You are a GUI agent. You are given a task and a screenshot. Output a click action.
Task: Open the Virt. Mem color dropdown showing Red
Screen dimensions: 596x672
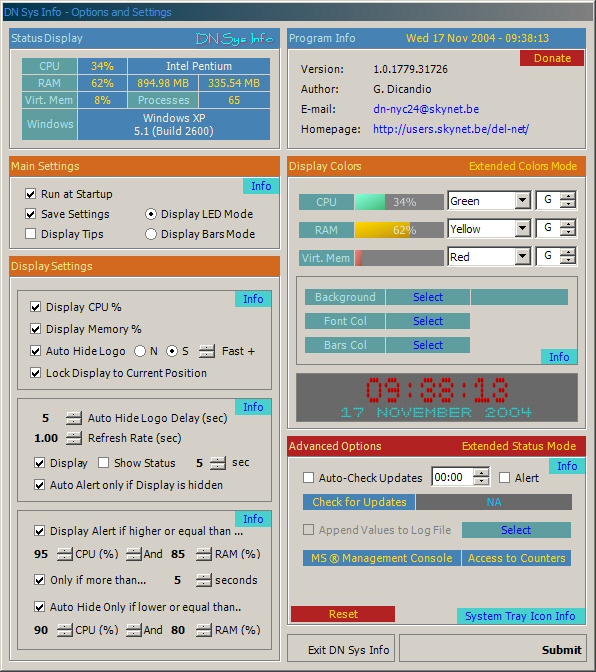point(522,257)
